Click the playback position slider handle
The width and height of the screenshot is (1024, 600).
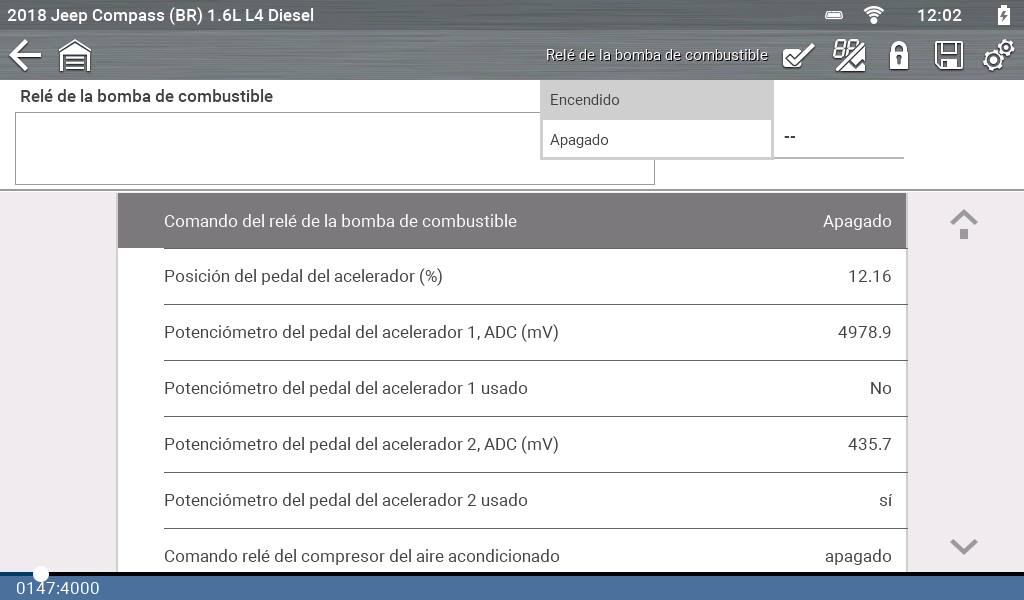(41, 574)
